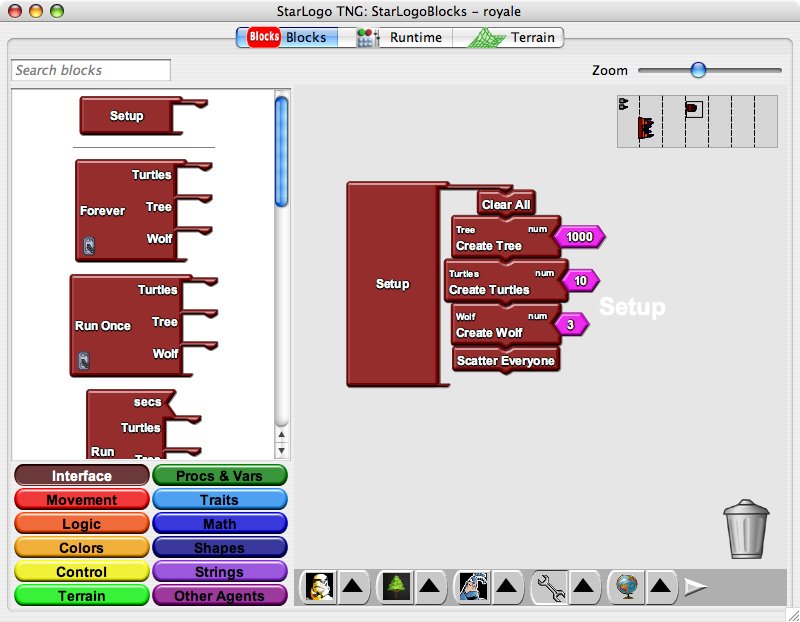Select the green Terrain category button

tap(82, 595)
